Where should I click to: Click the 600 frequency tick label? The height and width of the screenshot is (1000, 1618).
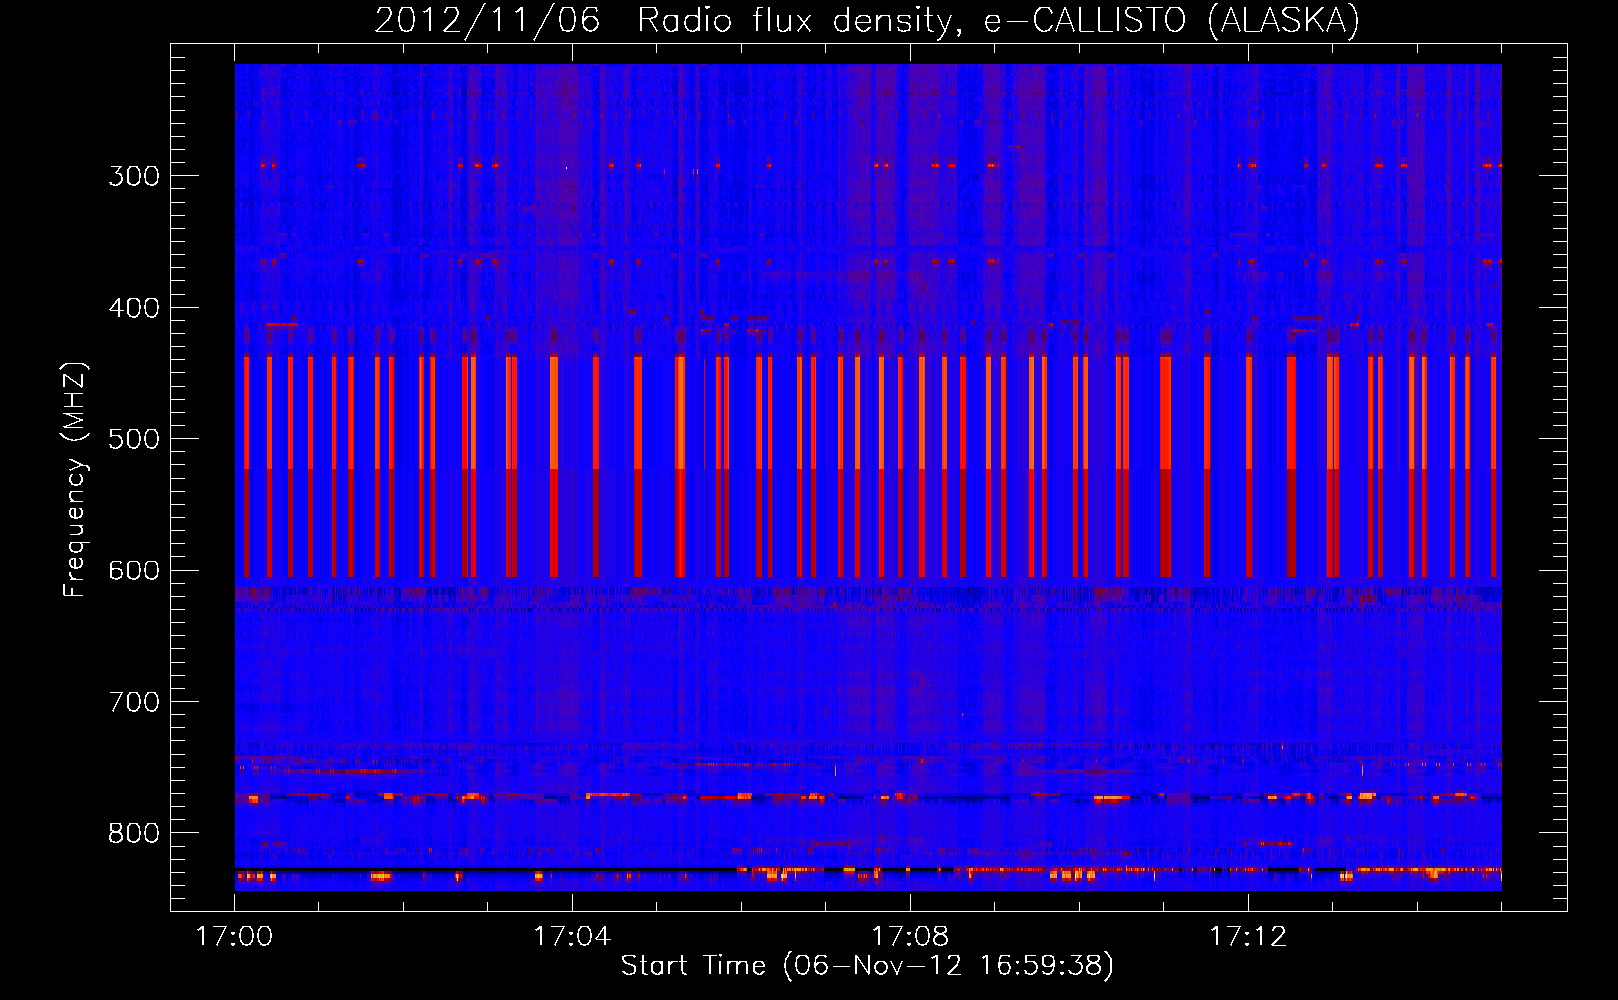coord(134,571)
